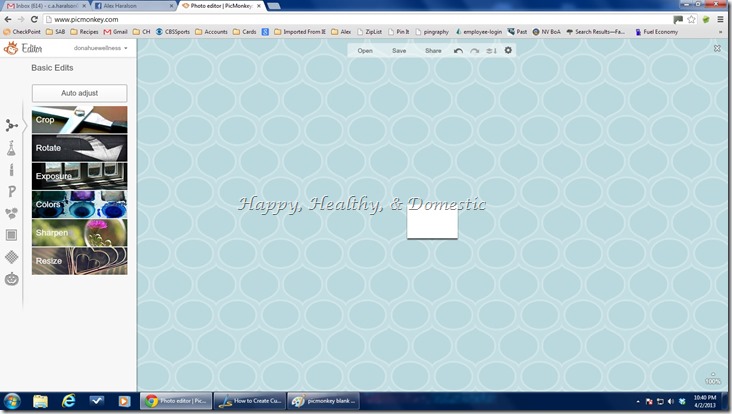Click the dark flag extension icon
Viewport: 732px width, 414px height.
click(x=678, y=19)
